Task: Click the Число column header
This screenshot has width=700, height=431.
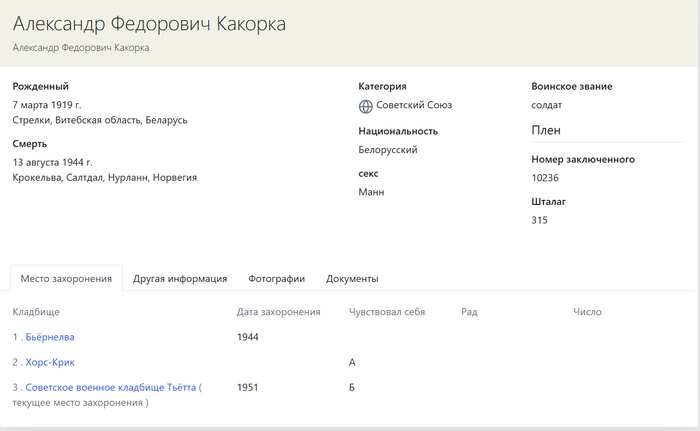Action: pos(587,312)
